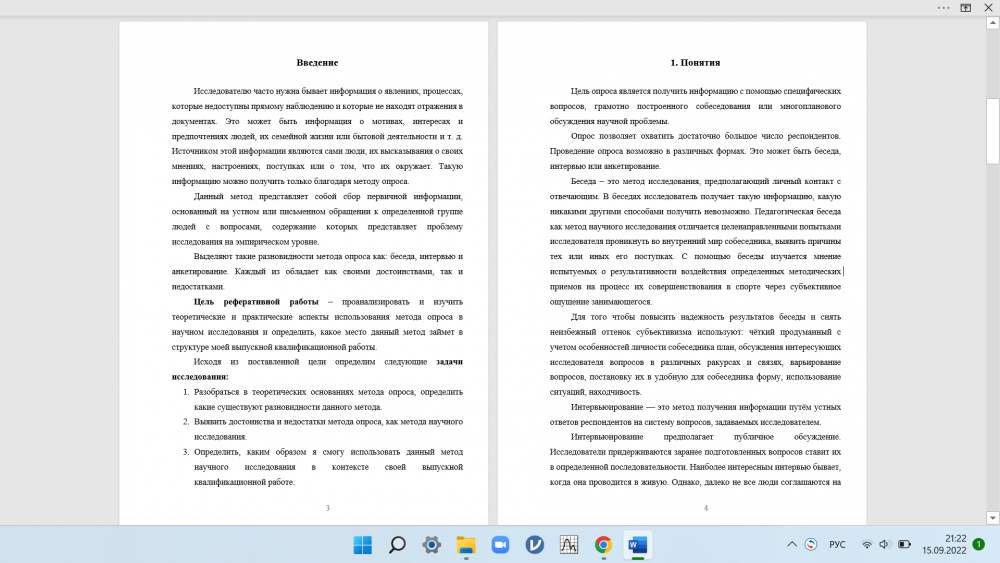Launch Settings from the taskbar gear

(x=431, y=545)
